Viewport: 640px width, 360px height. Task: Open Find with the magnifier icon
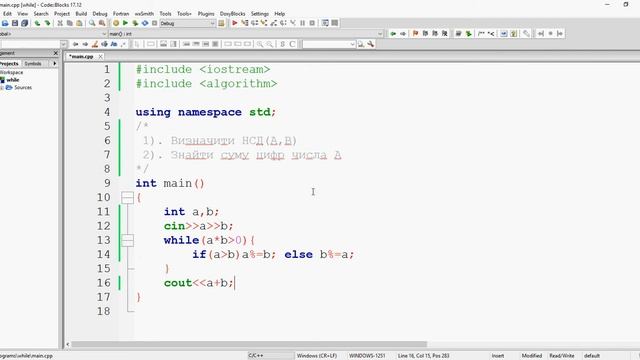pyautogui.click(x=92, y=23)
